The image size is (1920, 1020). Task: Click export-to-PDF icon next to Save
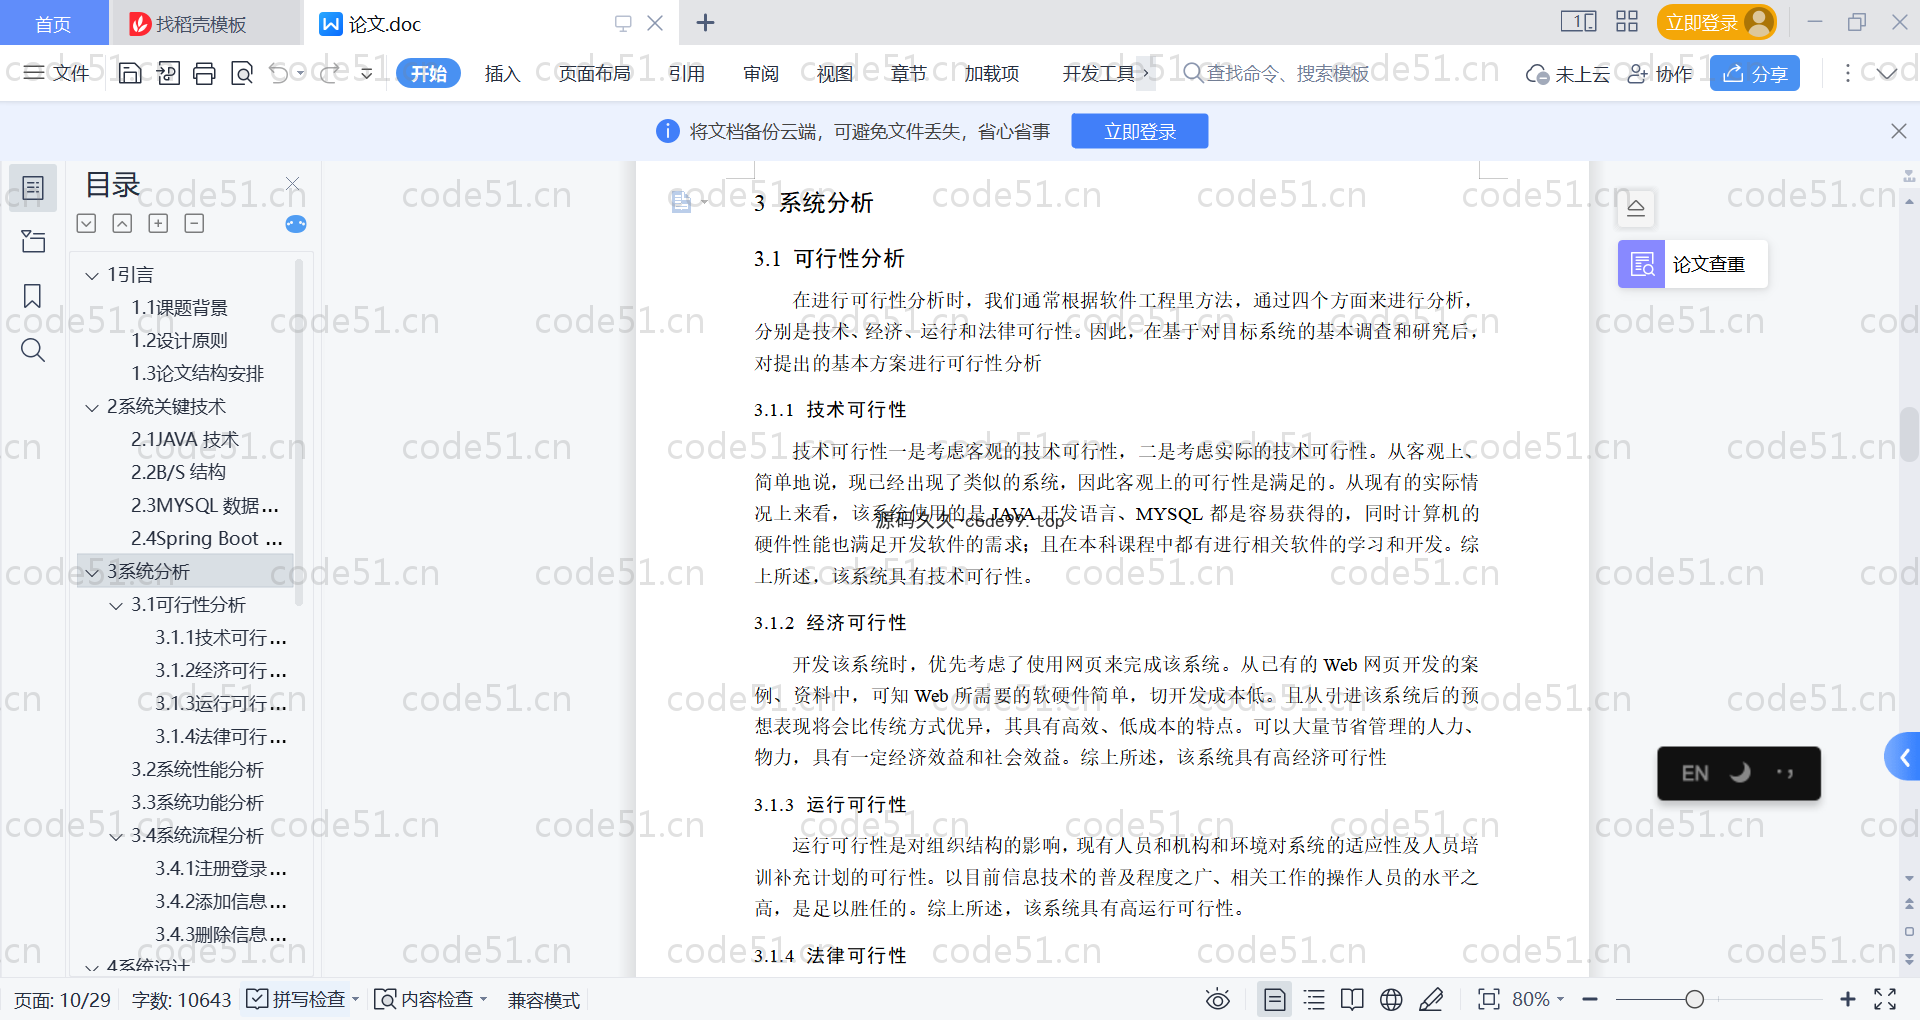pos(168,73)
